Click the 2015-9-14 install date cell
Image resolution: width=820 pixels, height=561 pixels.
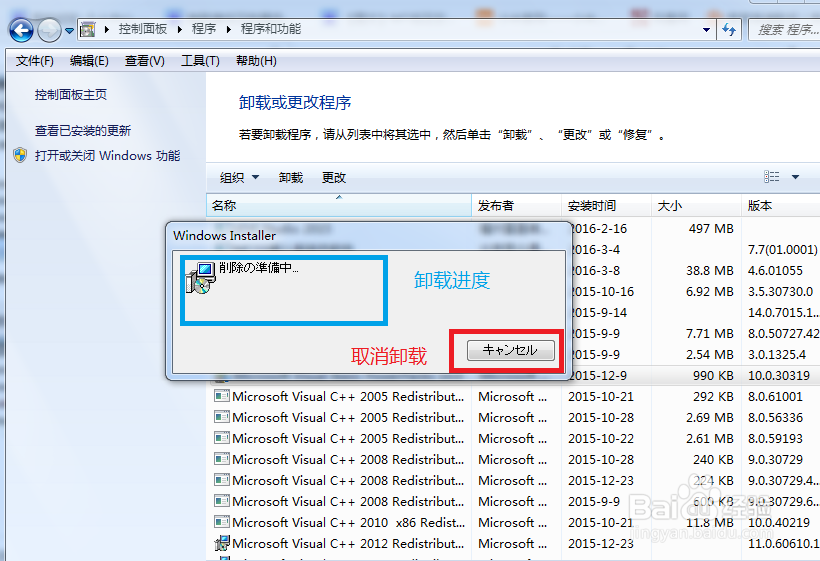(x=599, y=312)
